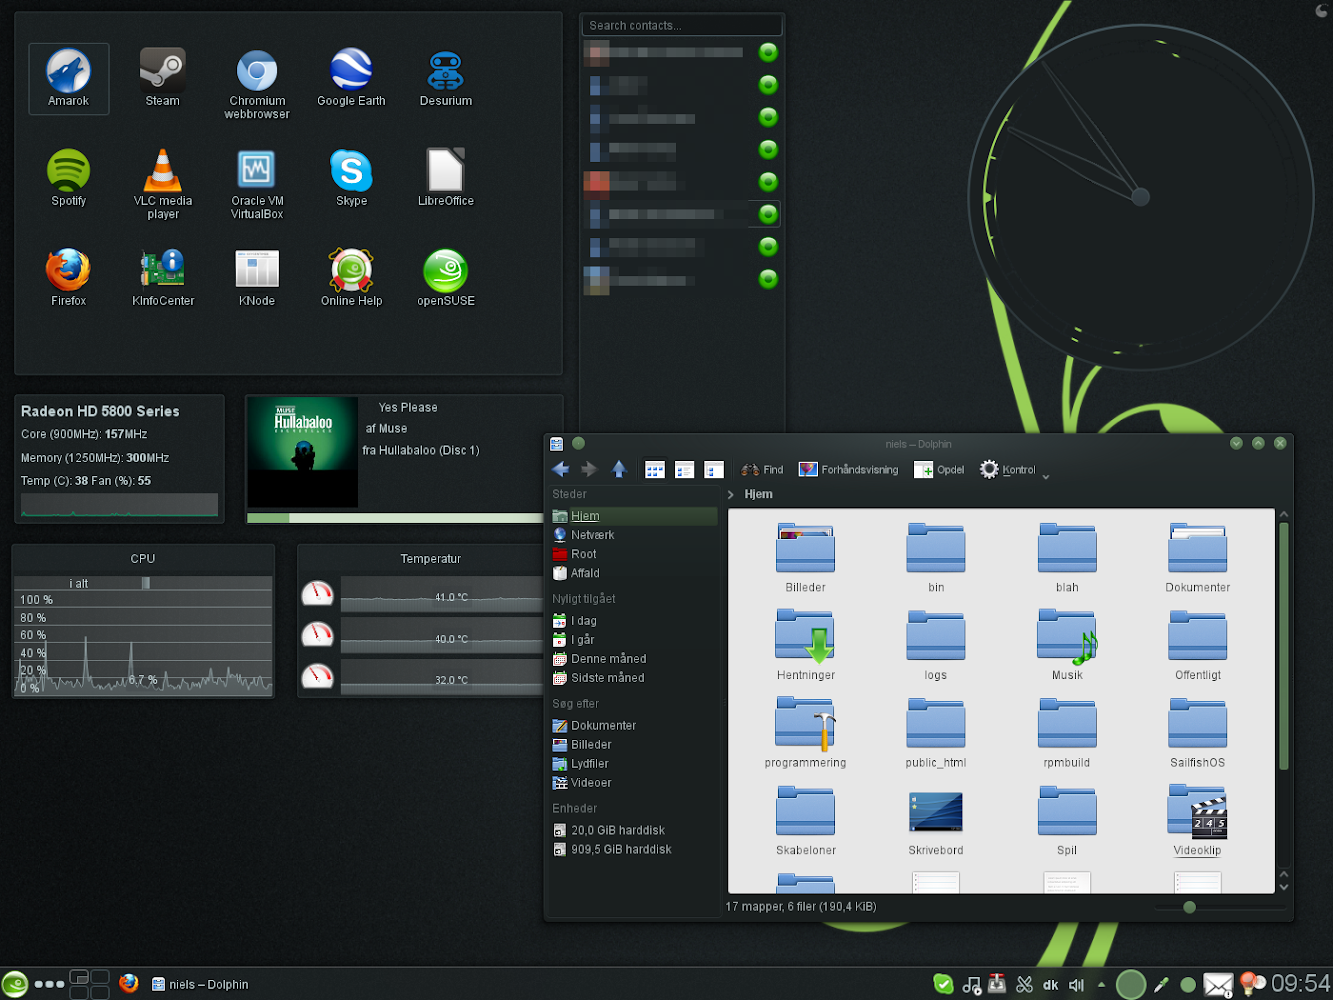Click the Search contacts field
This screenshot has height=1000, width=1333.
click(681, 25)
